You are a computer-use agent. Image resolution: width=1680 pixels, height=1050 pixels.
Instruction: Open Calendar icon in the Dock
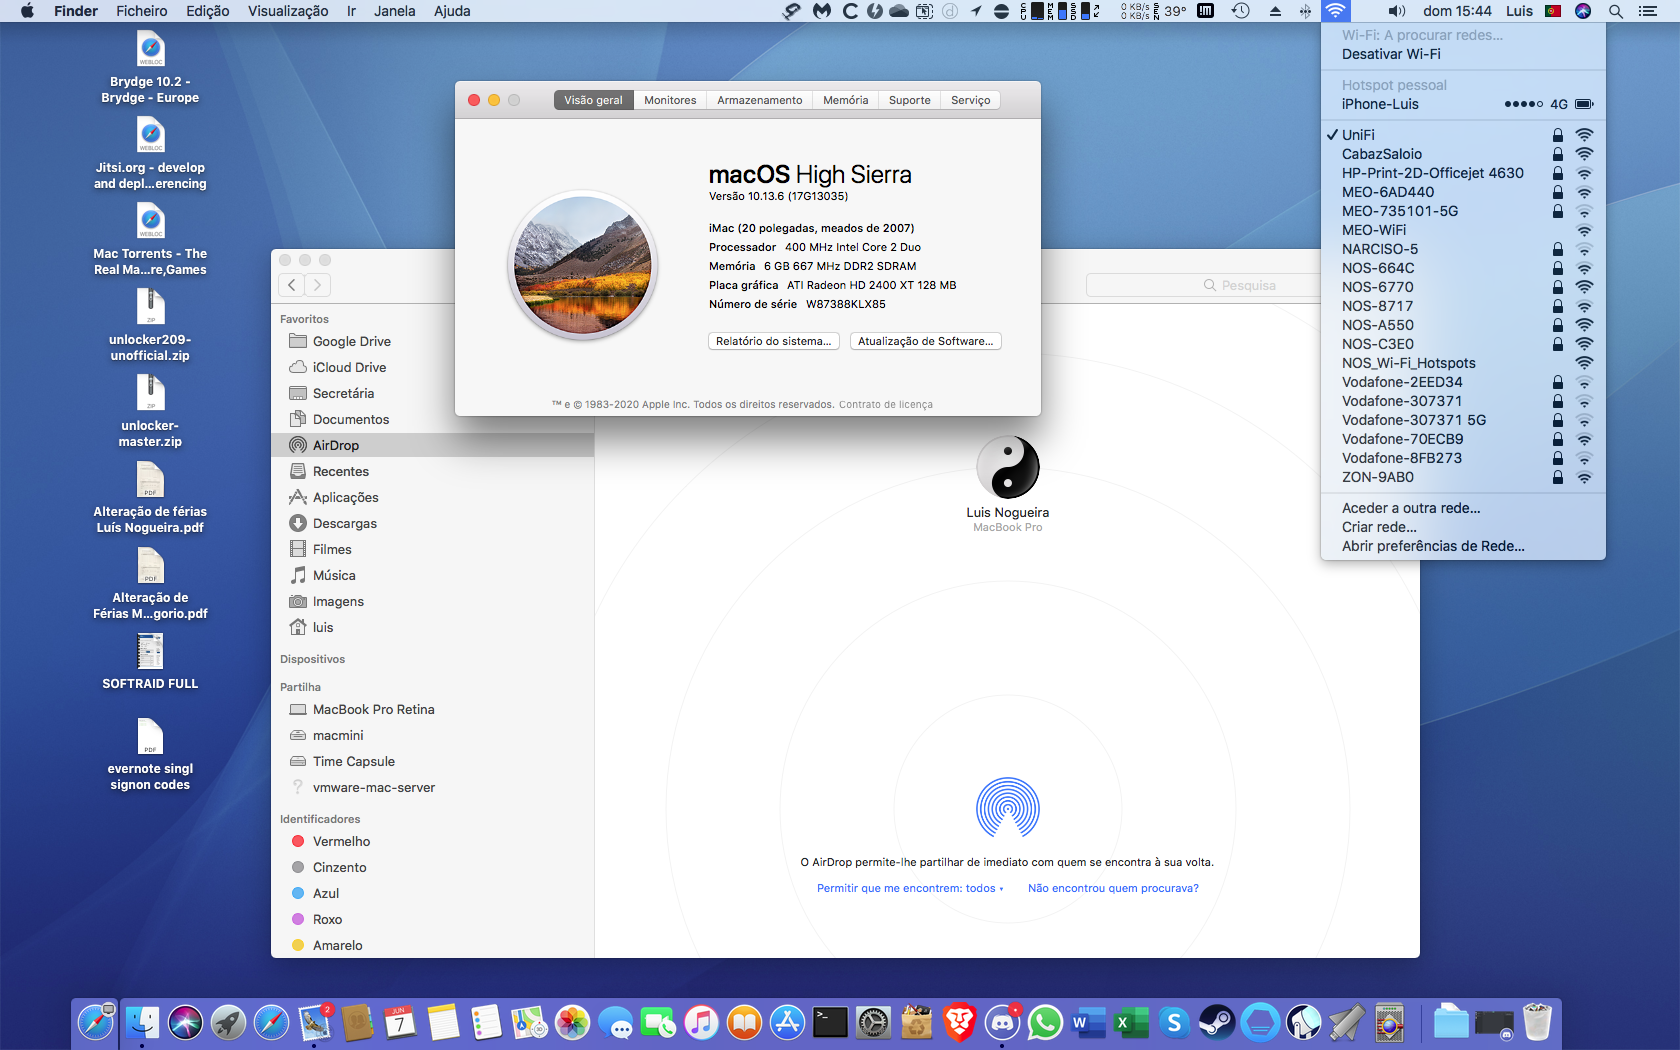tap(400, 1022)
